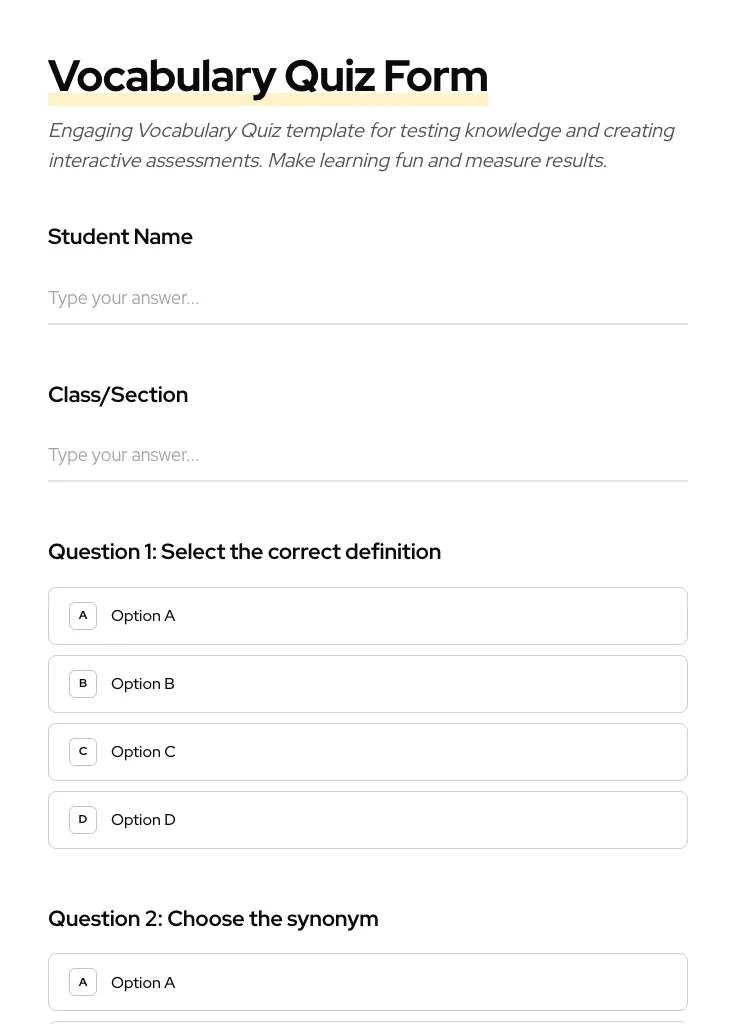The image size is (736, 1024).
Task: Select Option D for Question 1
Action: [367, 820]
